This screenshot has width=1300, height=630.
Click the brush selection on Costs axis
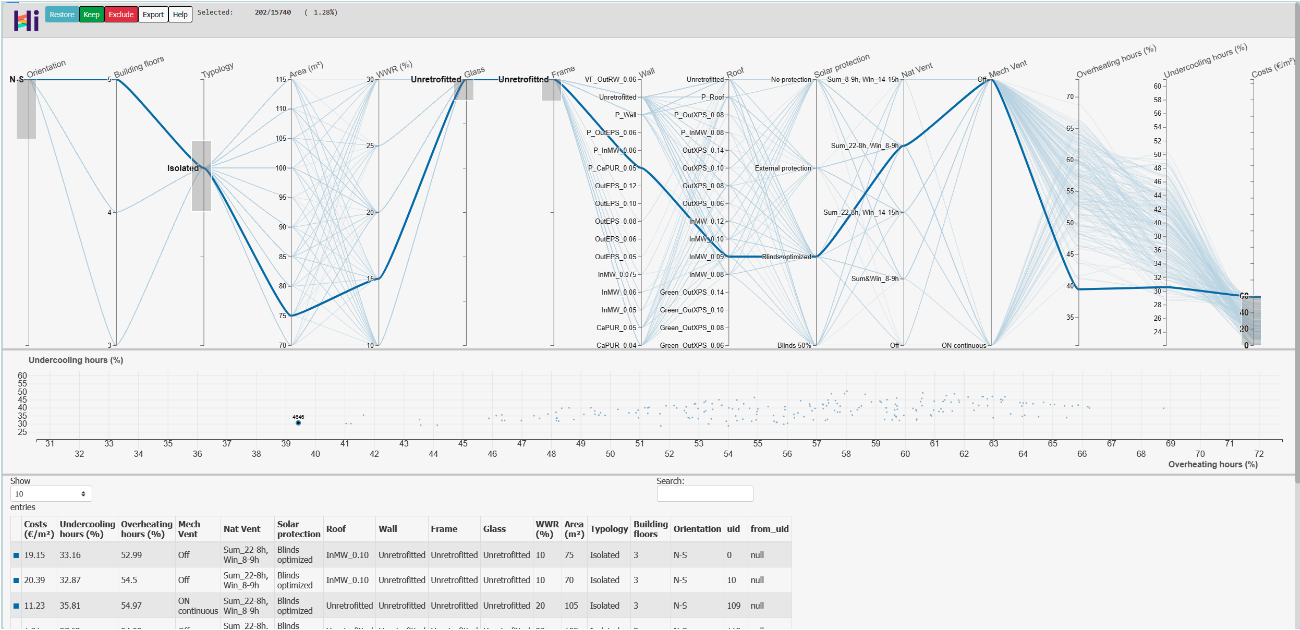click(x=1252, y=320)
